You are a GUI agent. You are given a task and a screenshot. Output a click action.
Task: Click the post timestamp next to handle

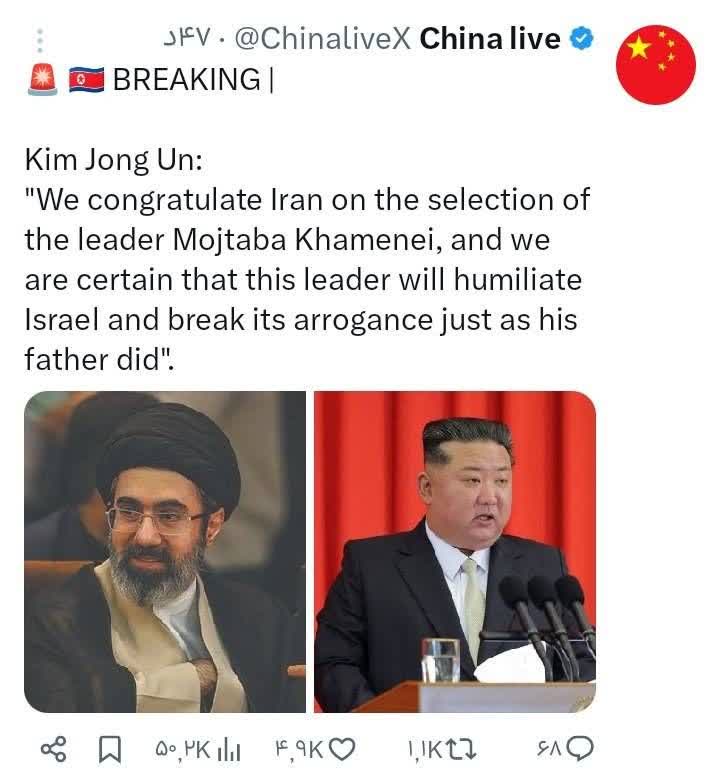[187, 39]
